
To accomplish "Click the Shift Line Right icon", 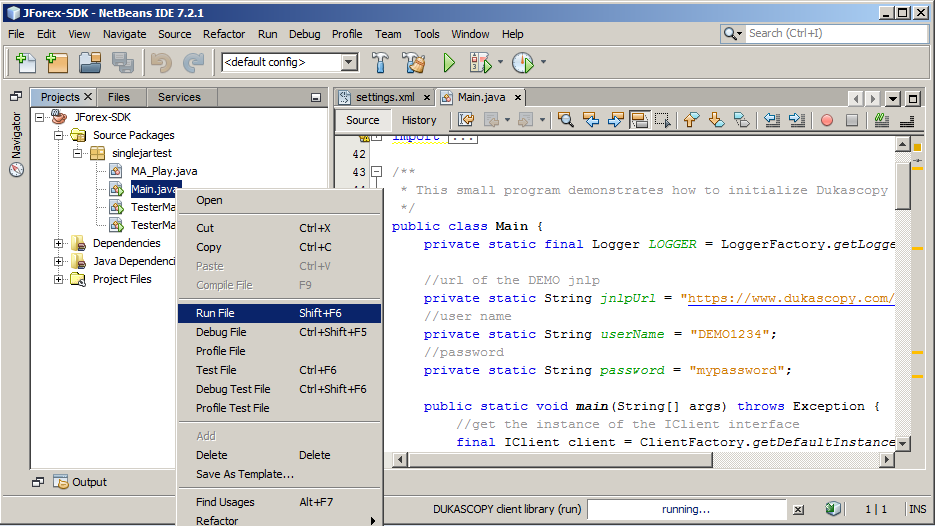I will 797,120.
